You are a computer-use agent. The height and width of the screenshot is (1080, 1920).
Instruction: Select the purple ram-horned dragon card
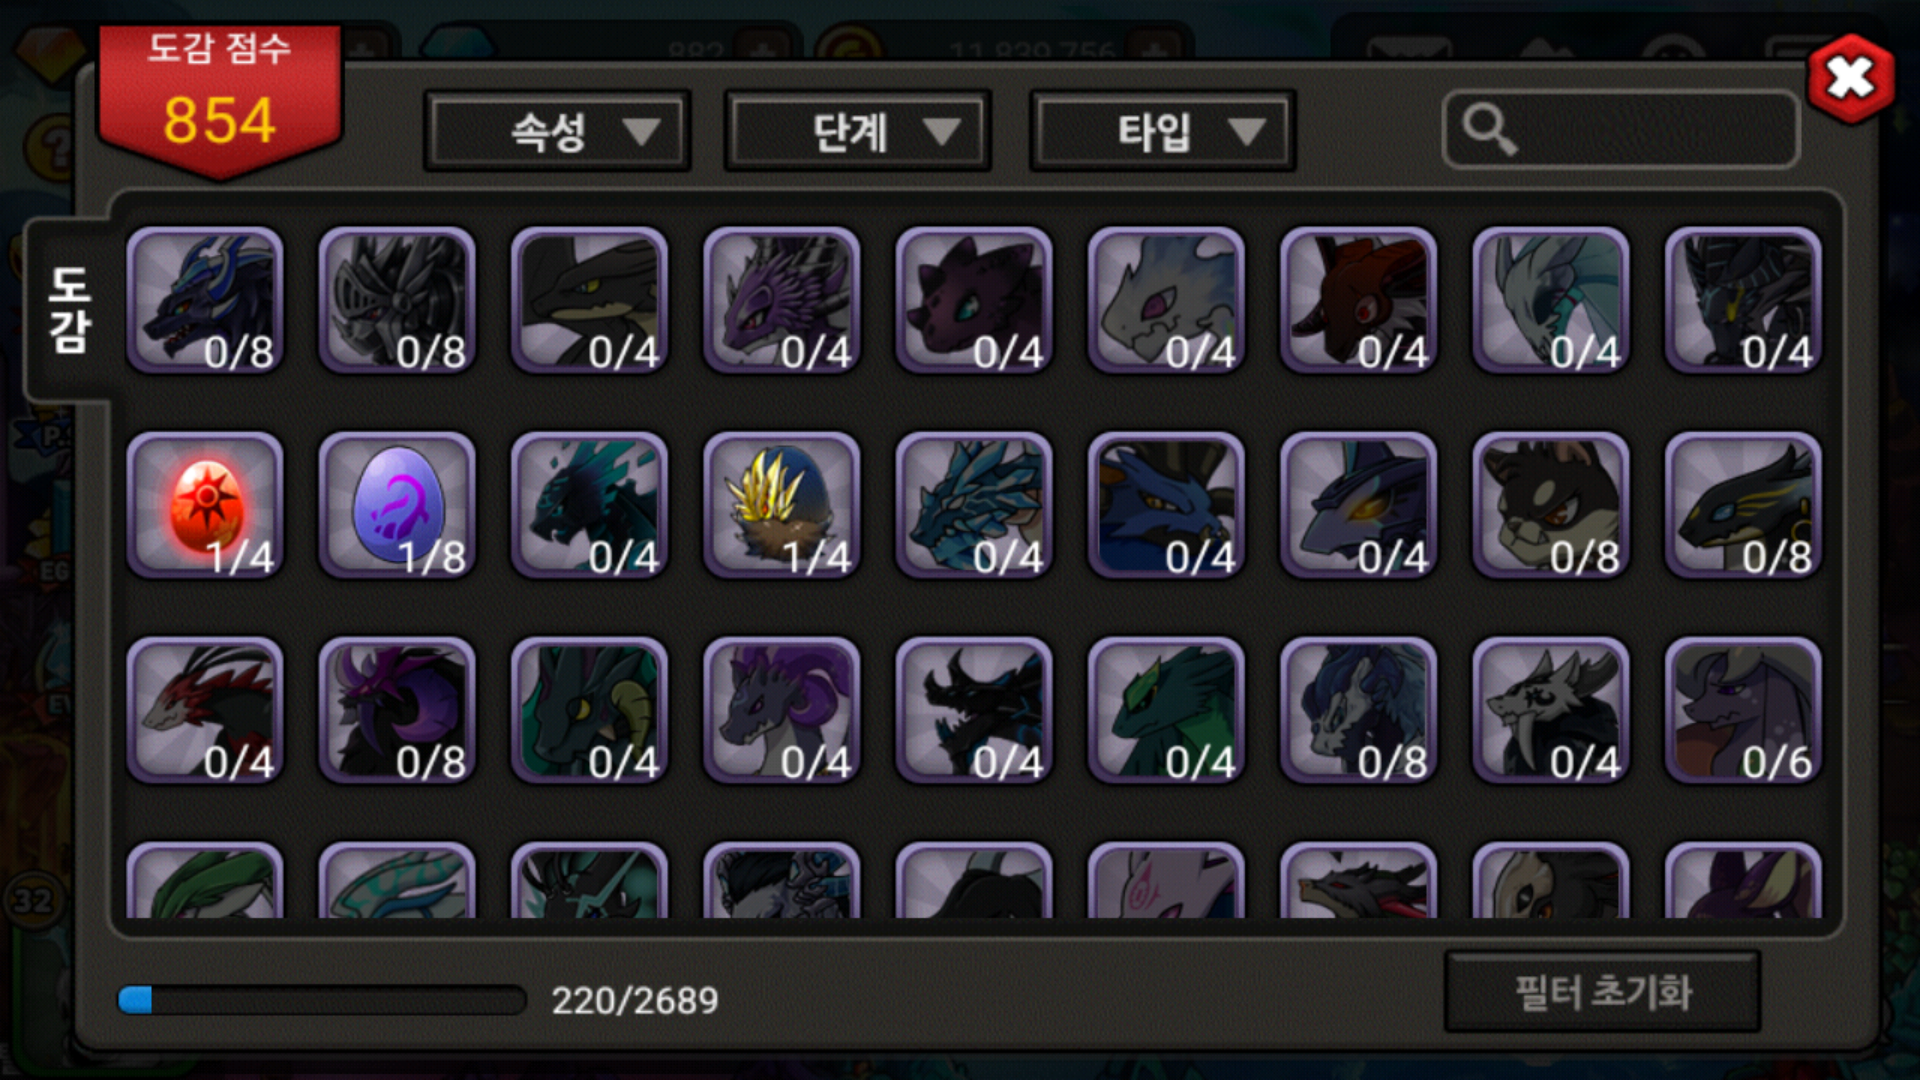pos(782,711)
